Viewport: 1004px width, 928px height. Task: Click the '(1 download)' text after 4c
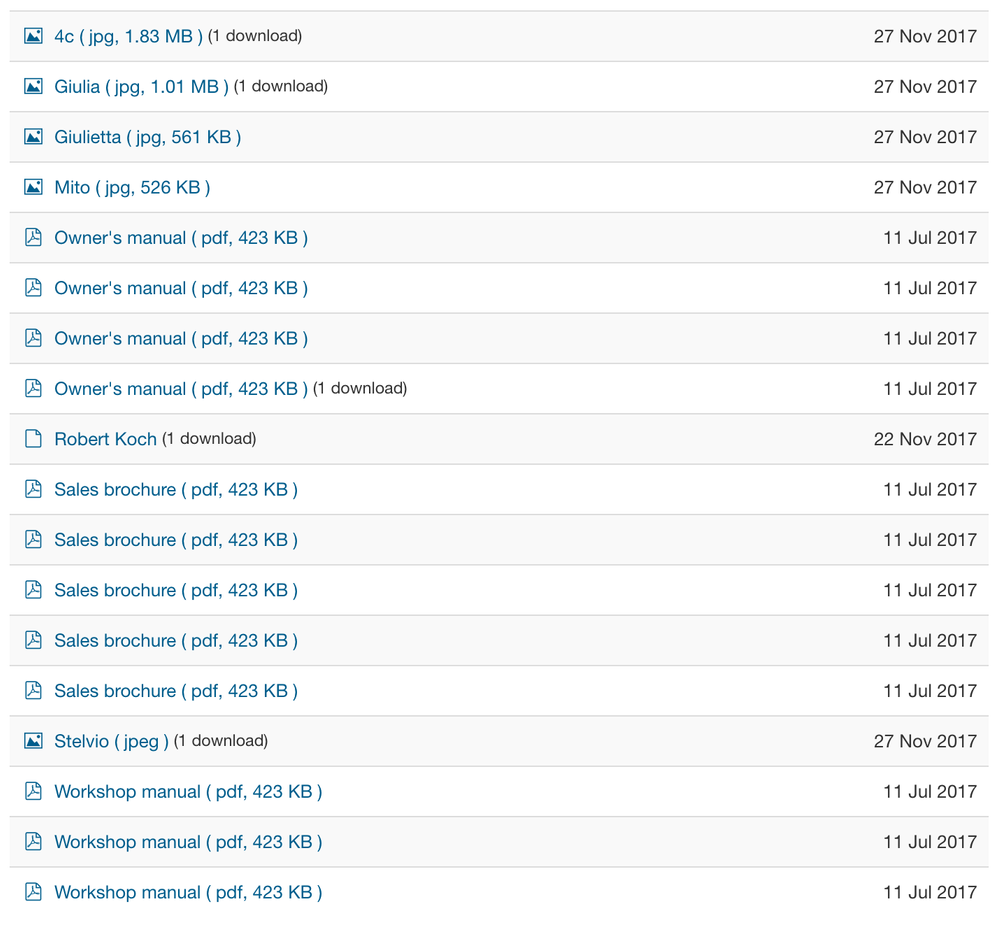pyautogui.click(x=255, y=36)
